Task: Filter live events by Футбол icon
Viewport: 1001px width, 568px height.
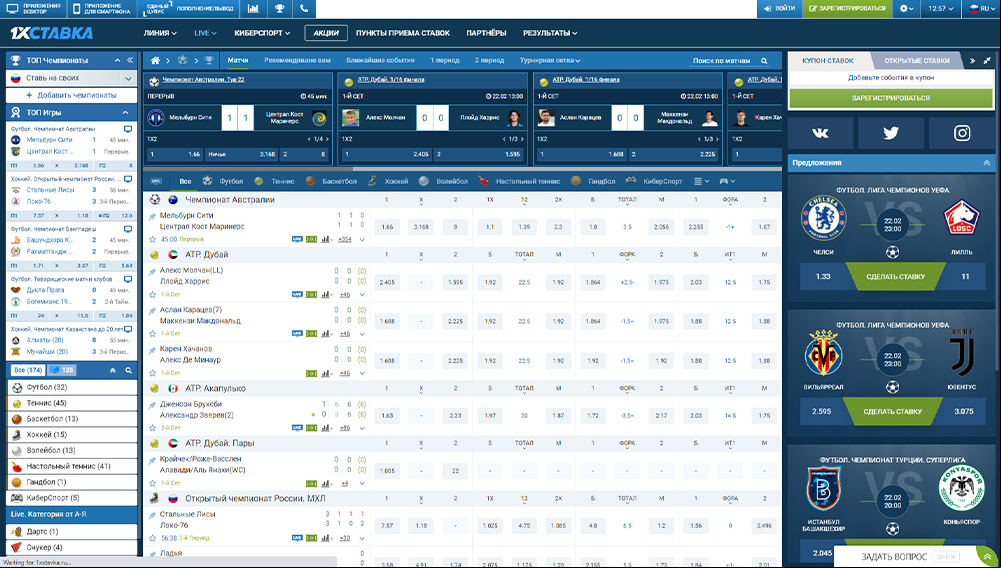Action: [x=207, y=181]
